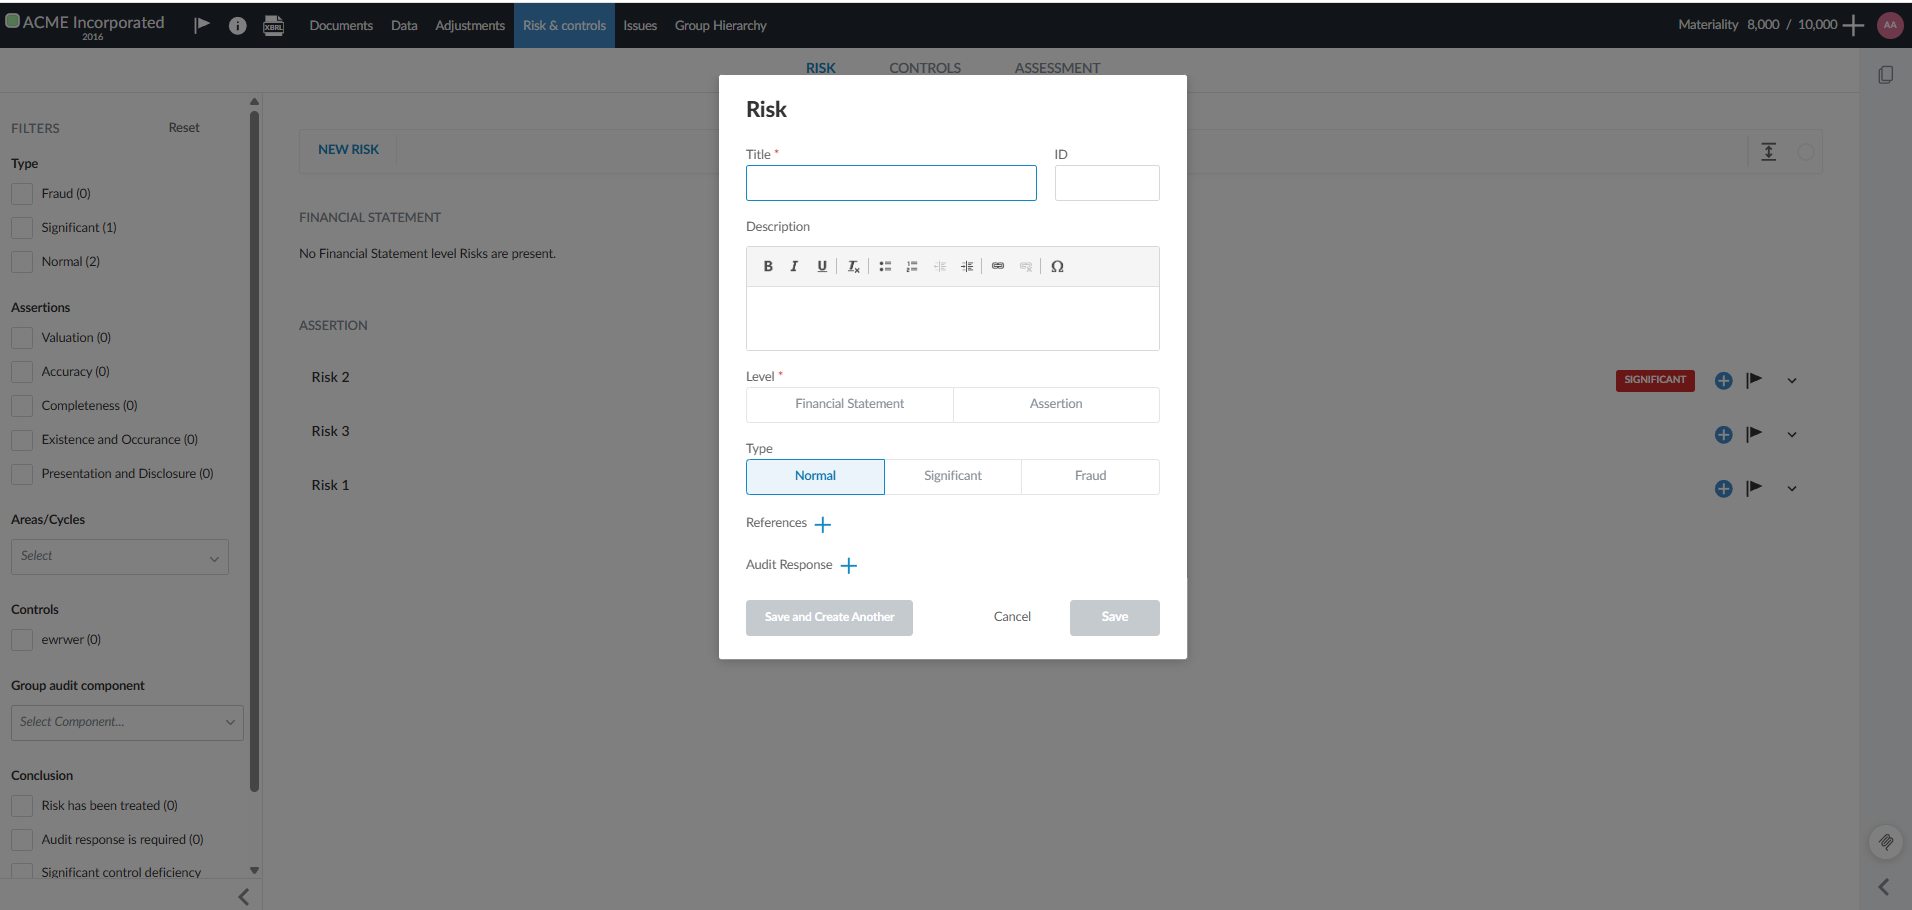Open the Select Component dropdown
Screen dimensions: 1912x910
click(126, 722)
